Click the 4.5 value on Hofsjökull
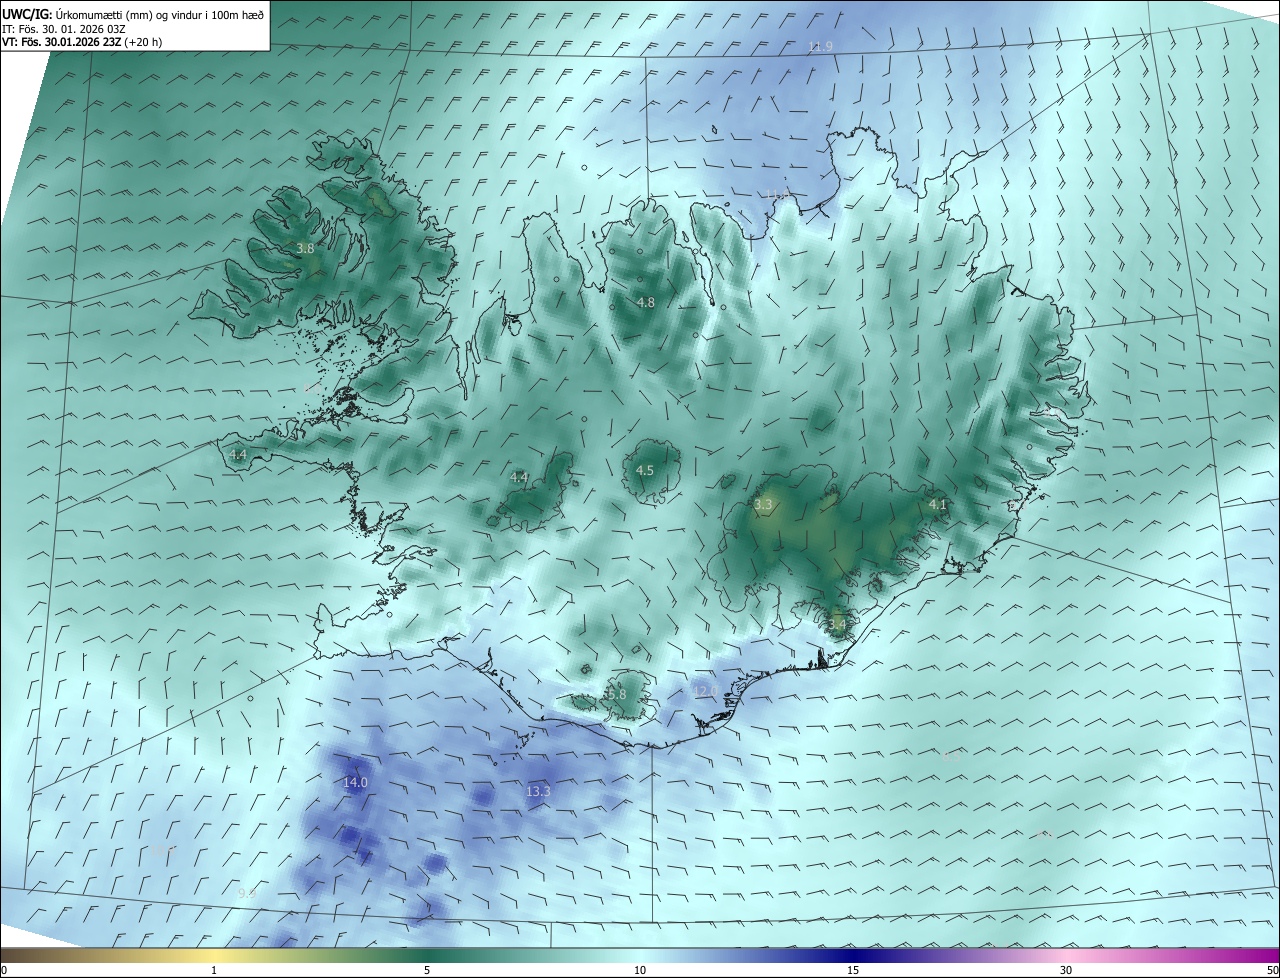The image size is (1280, 978). 644,470
